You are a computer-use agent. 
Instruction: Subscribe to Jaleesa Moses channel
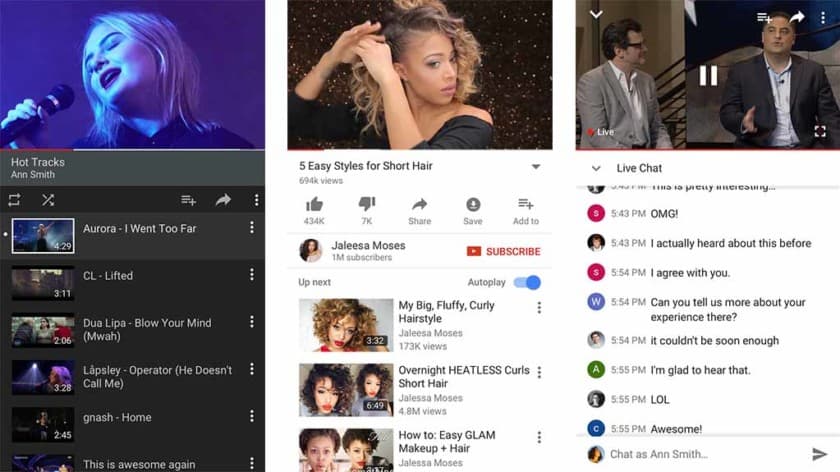click(503, 251)
